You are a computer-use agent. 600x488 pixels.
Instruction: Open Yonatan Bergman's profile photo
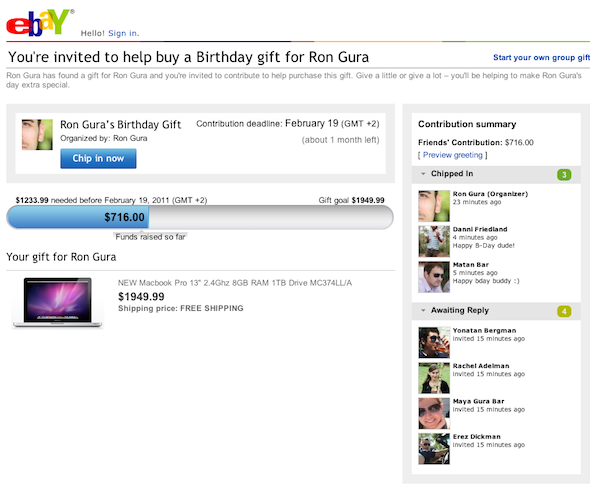point(434,343)
